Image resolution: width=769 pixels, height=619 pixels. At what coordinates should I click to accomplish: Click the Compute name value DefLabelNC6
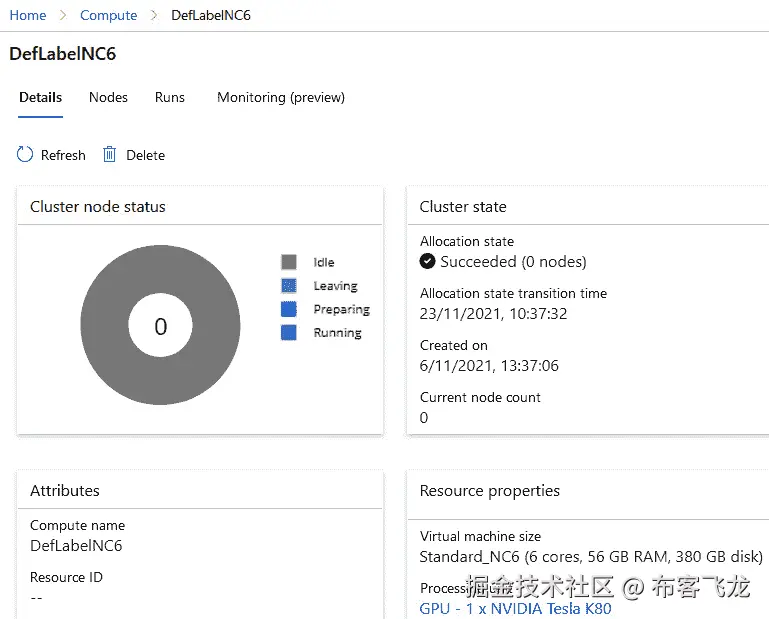point(76,546)
